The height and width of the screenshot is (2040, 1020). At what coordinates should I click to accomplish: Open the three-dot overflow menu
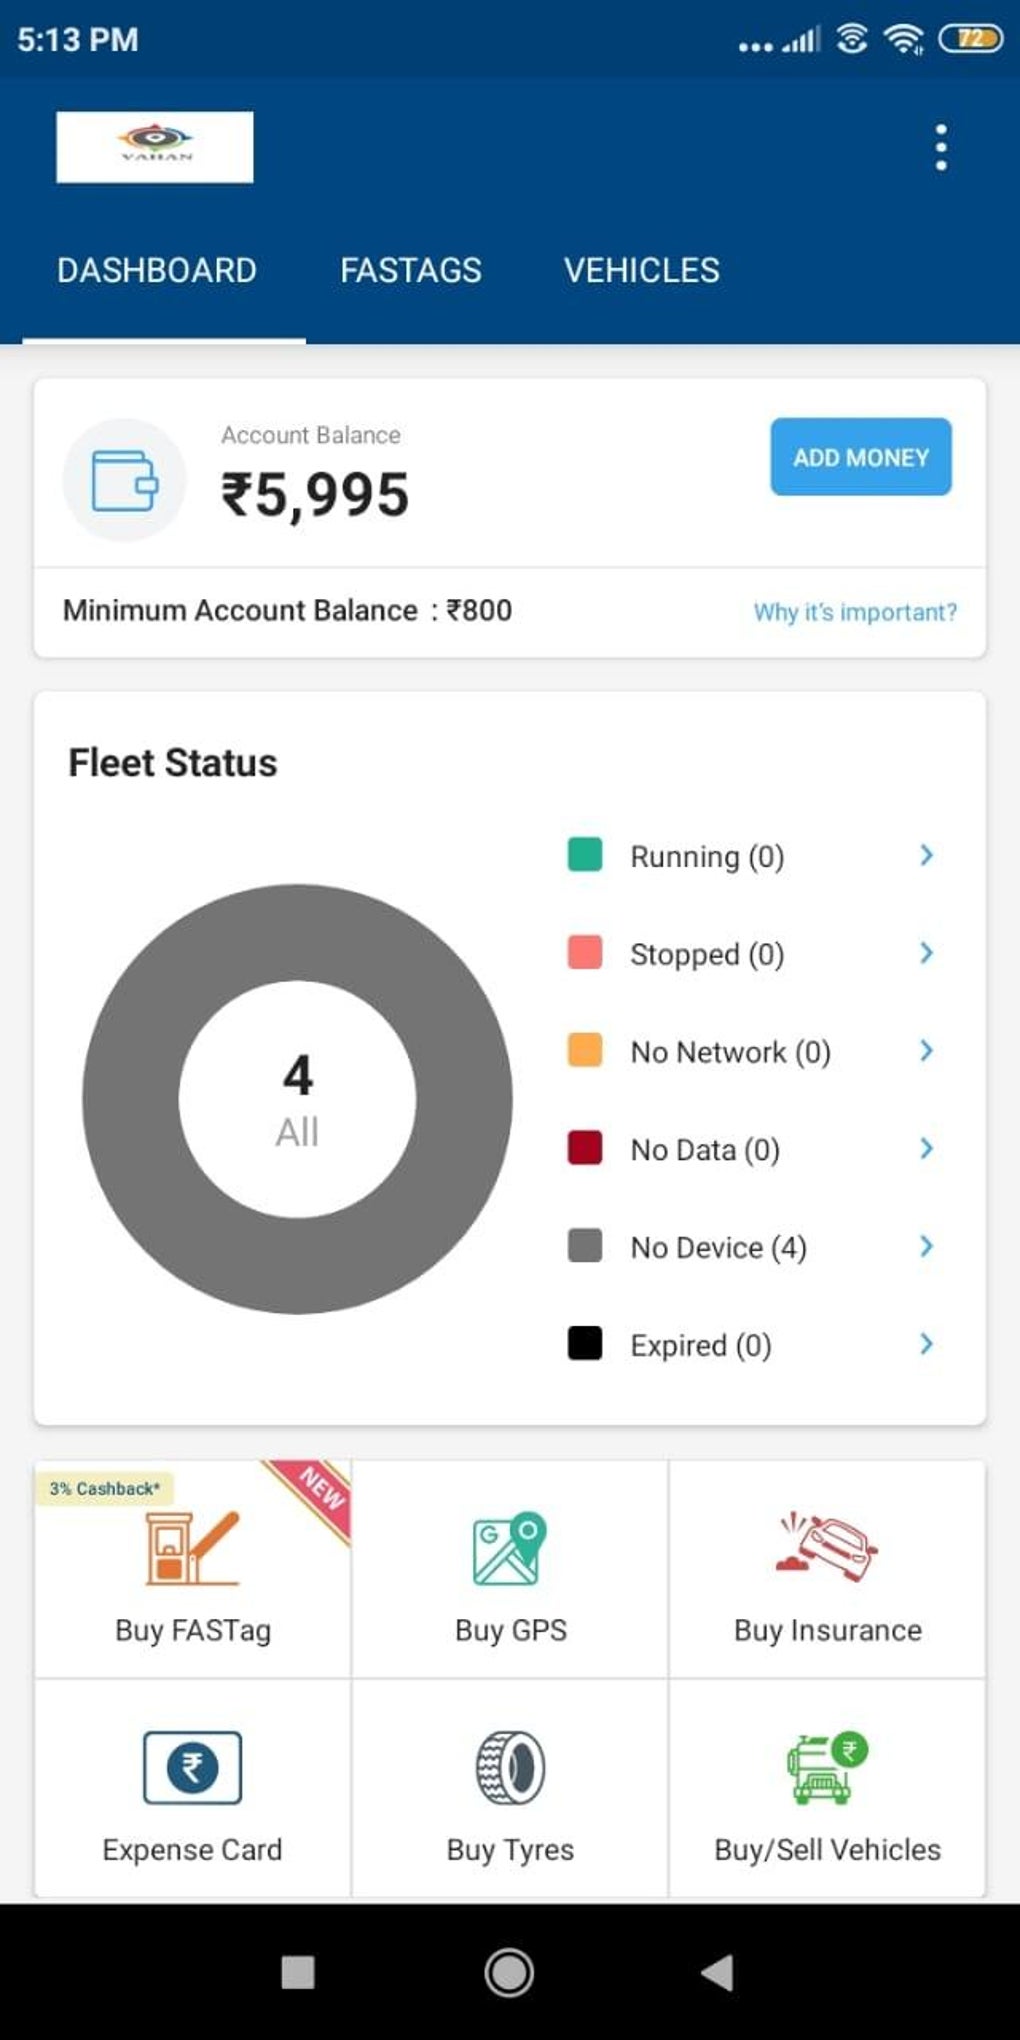pyautogui.click(x=940, y=148)
